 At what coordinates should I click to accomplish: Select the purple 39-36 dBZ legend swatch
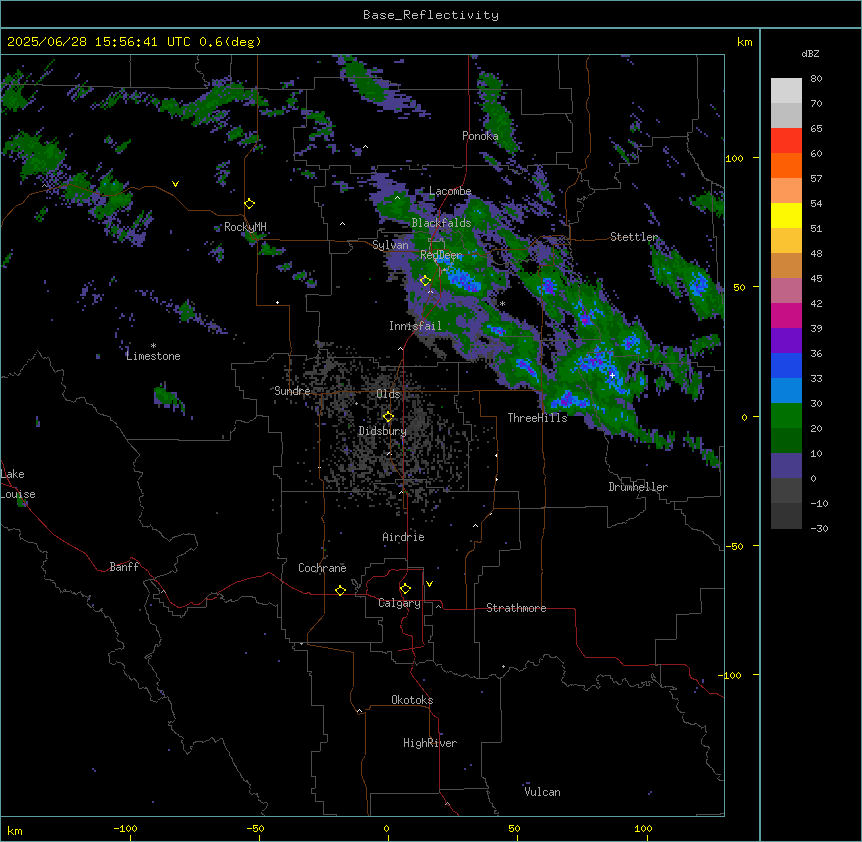[x=786, y=341]
